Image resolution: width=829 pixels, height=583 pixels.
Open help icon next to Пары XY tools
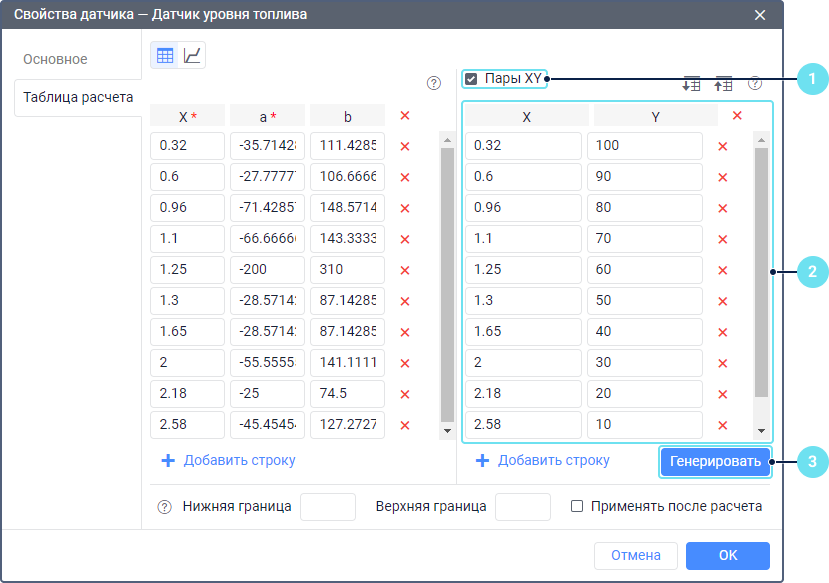click(x=755, y=84)
